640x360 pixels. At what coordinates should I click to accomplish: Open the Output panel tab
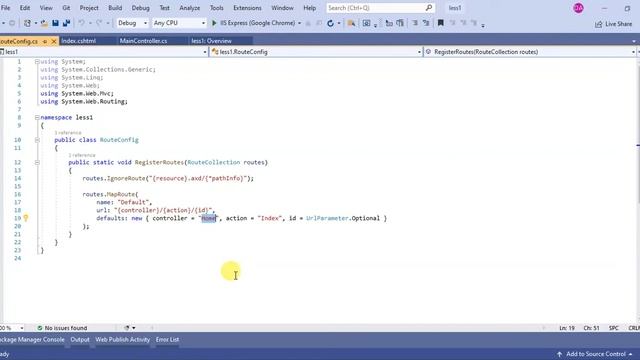point(80,340)
